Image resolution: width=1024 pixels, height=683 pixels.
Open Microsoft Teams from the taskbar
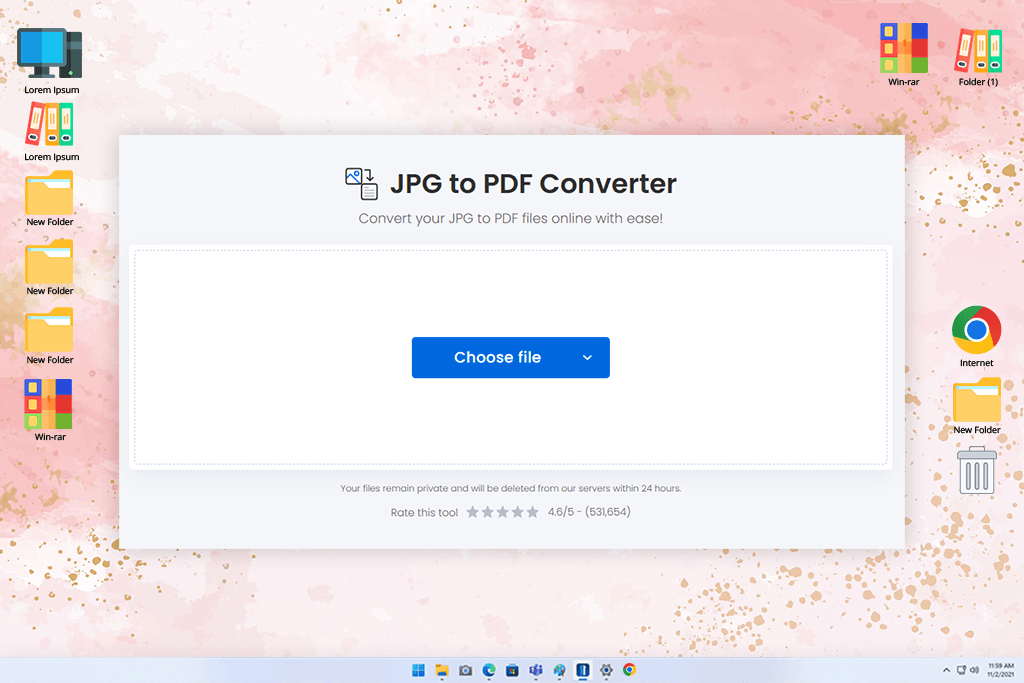(536, 670)
